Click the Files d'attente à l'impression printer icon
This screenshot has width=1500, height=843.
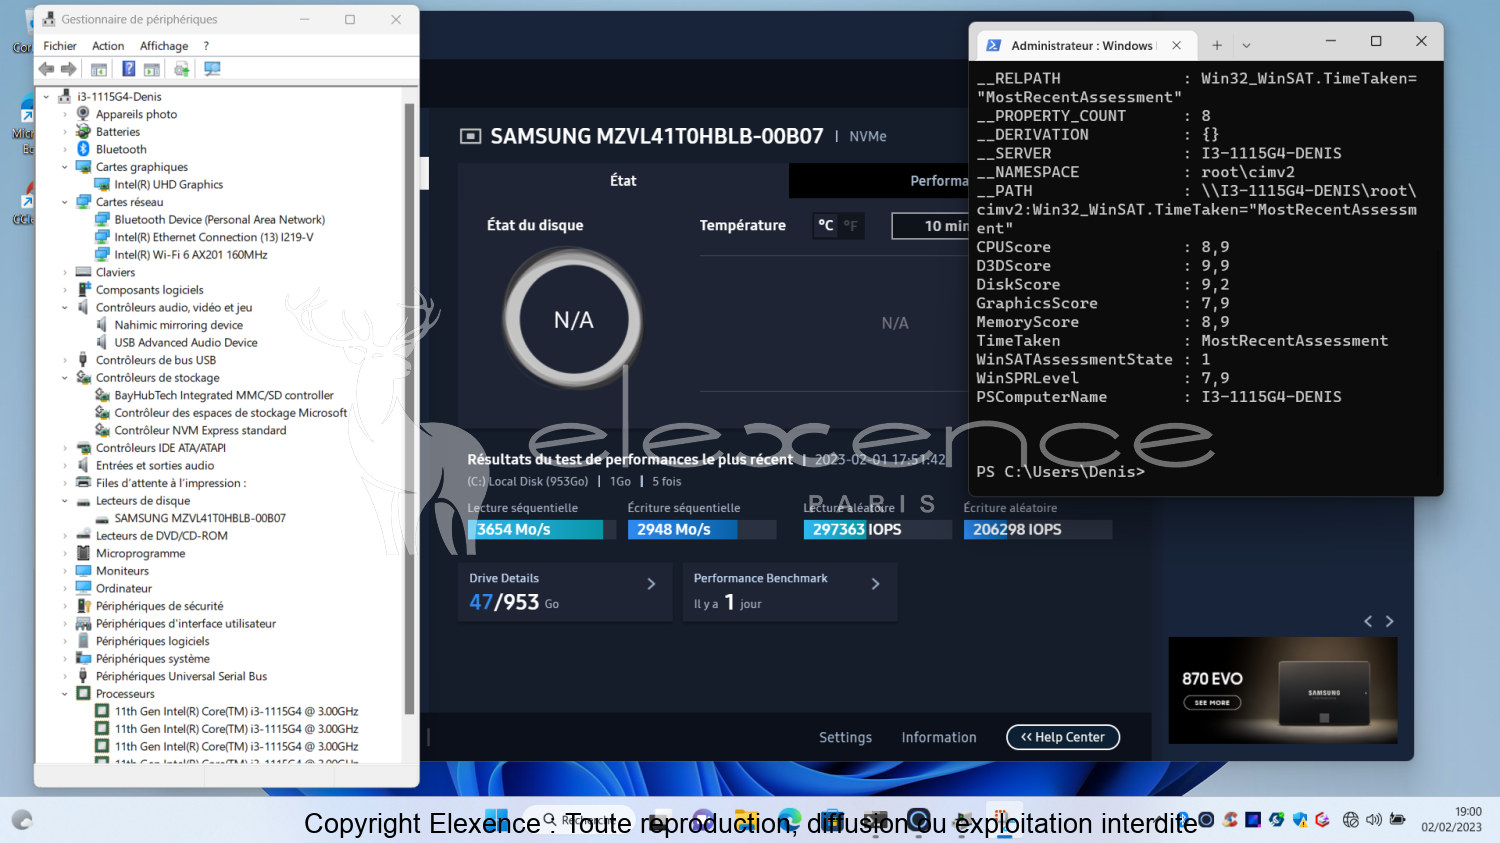pos(84,483)
